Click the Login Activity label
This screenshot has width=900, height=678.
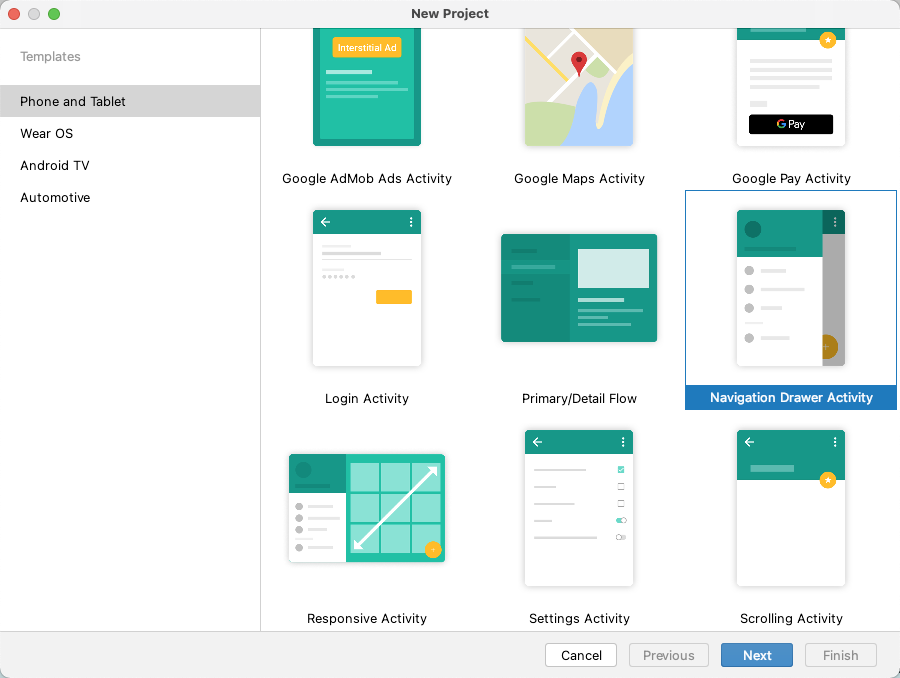[367, 398]
